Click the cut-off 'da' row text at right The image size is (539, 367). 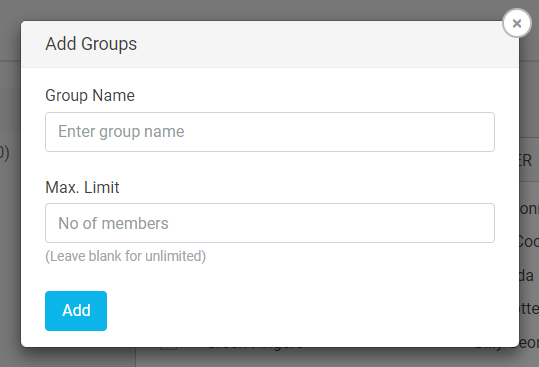coord(527,275)
